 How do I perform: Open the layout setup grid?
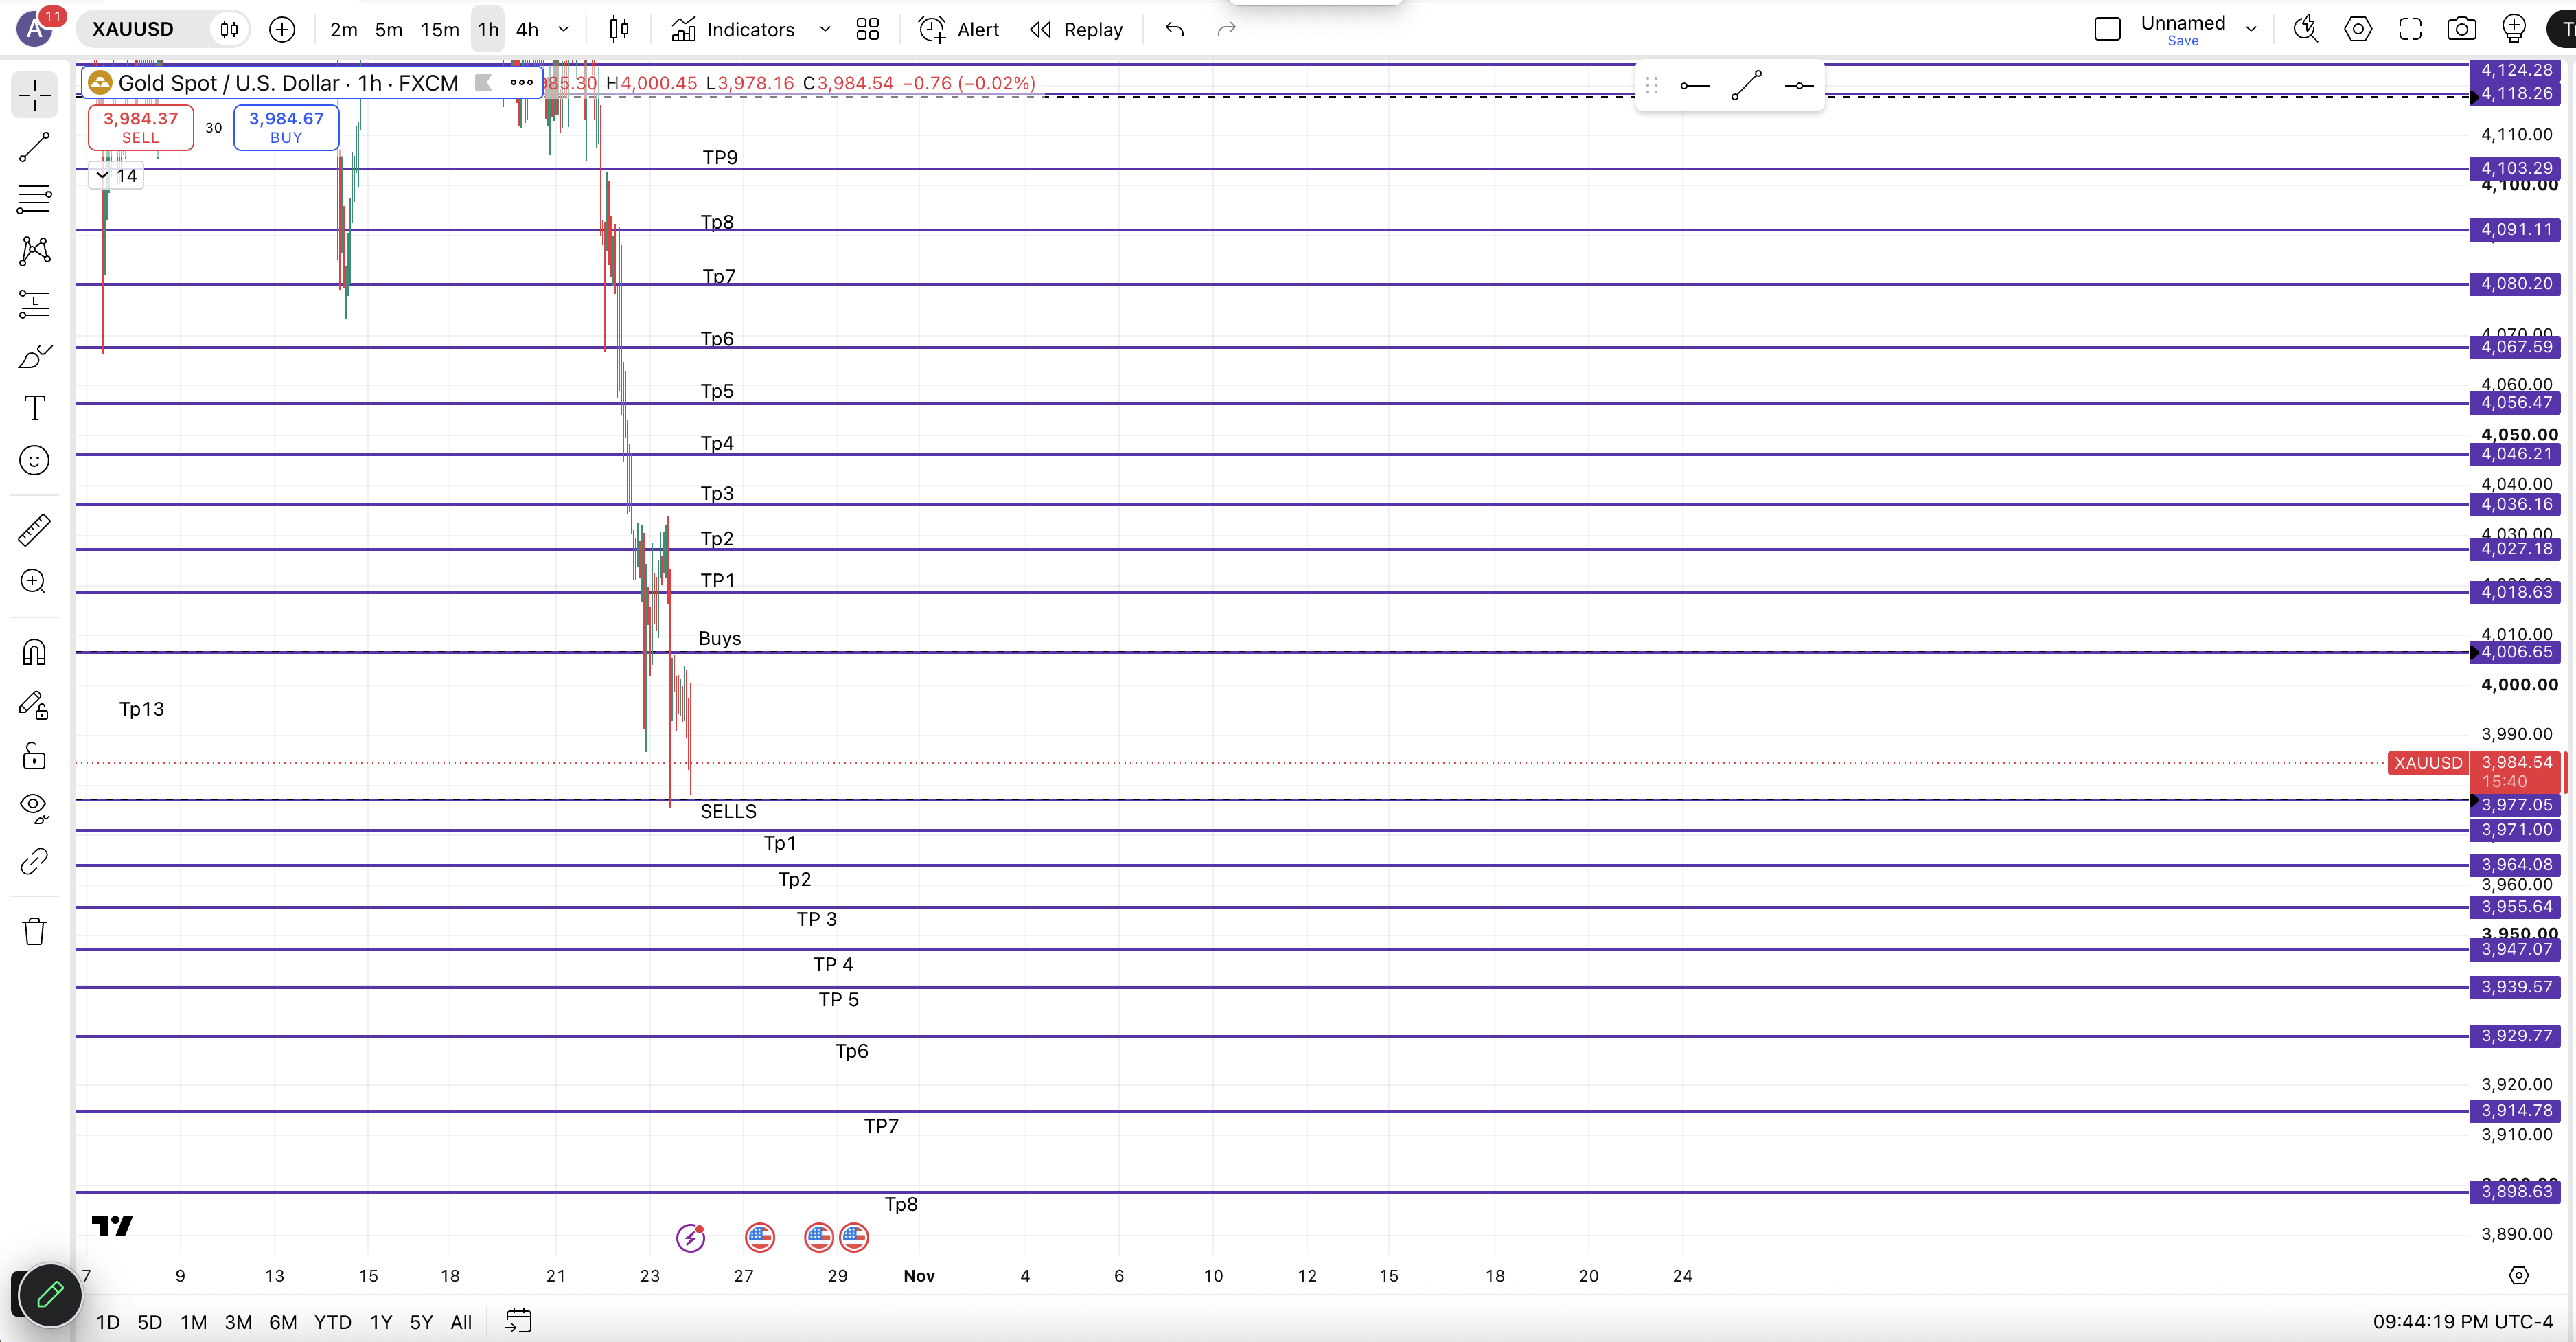coord(868,29)
